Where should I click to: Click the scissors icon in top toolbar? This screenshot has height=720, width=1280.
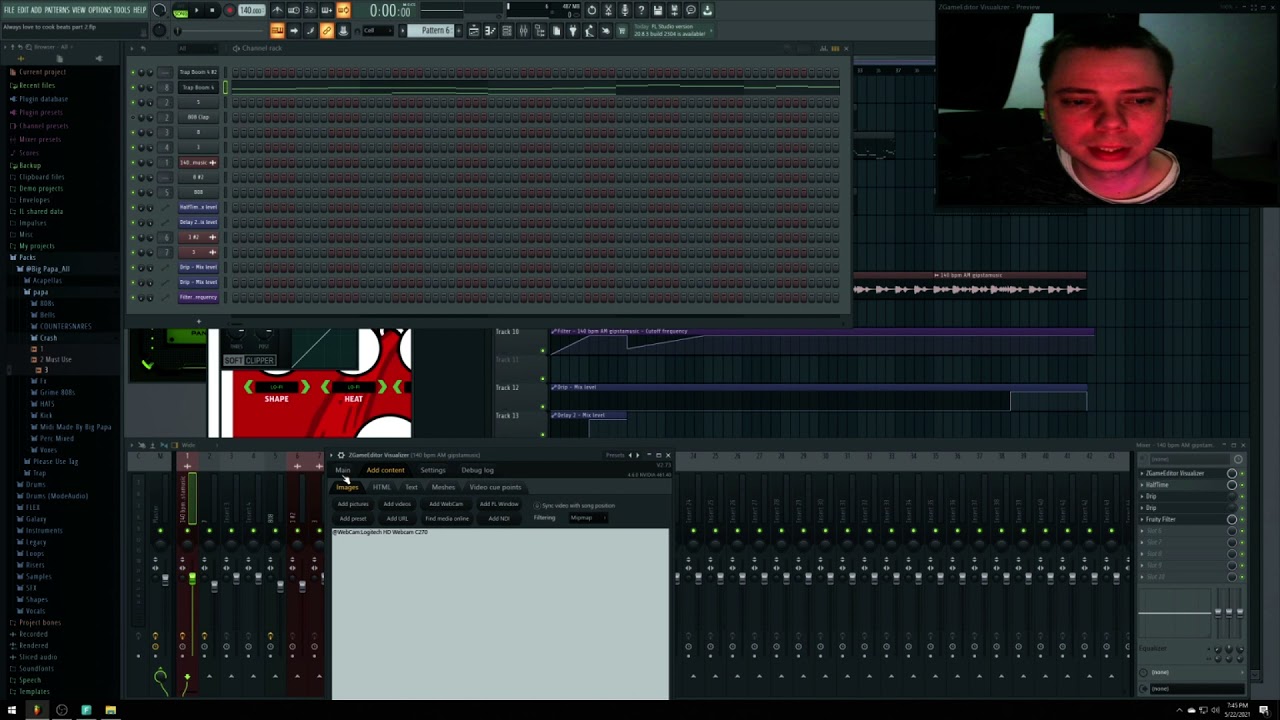click(x=609, y=10)
